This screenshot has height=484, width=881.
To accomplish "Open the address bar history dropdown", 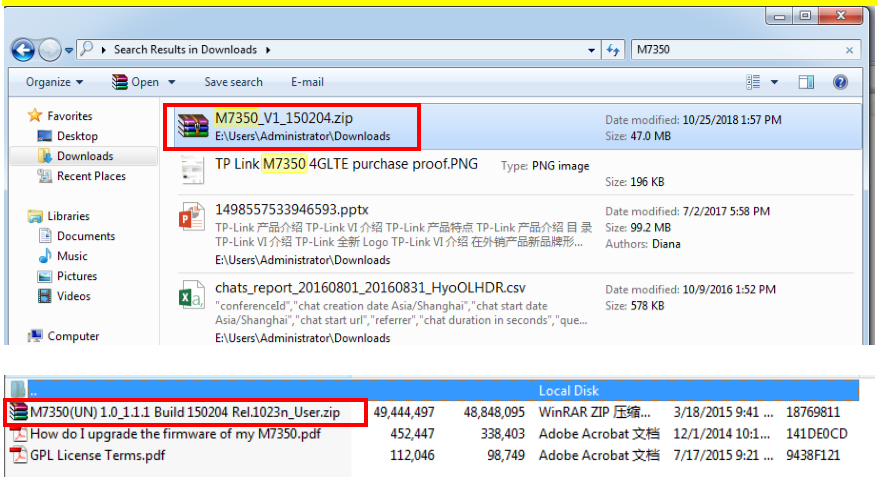I will click(x=591, y=50).
